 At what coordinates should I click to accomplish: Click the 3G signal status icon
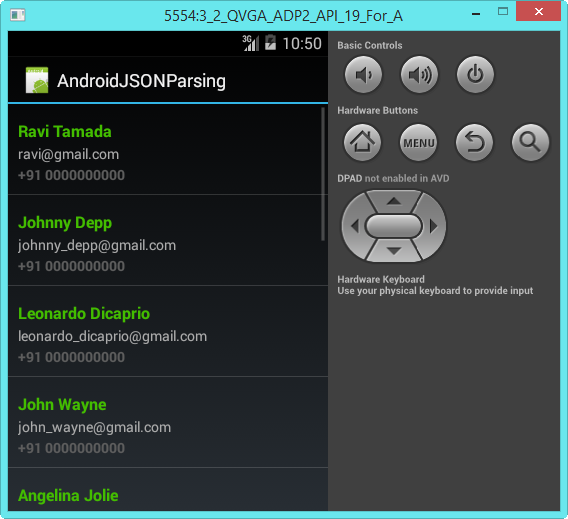(251, 43)
